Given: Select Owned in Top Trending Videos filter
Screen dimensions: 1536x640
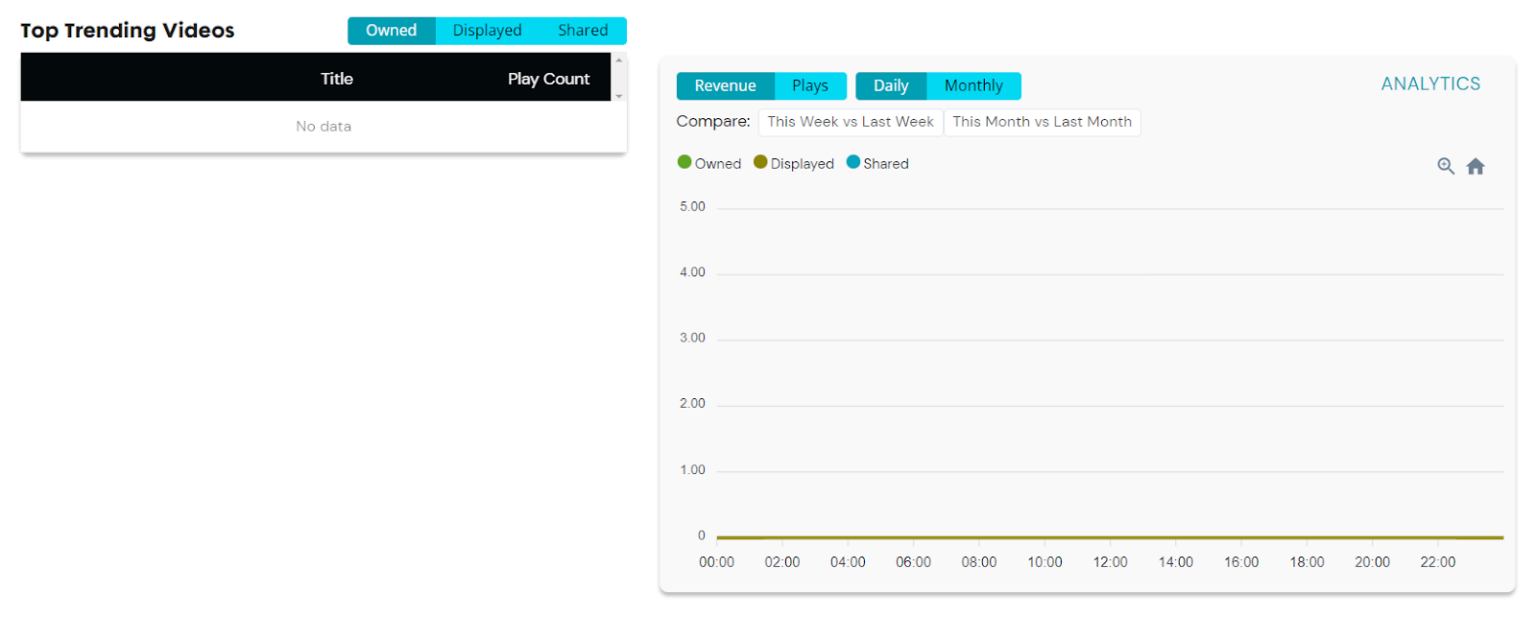Looking at the screenshot, I should tap(392, 30).
